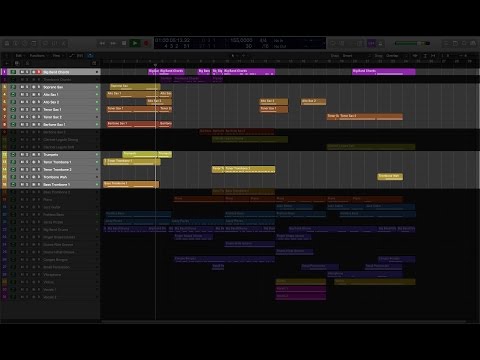Toggle the Show Automation icon
Screen dimensions: 480x360
pos(71,56)
